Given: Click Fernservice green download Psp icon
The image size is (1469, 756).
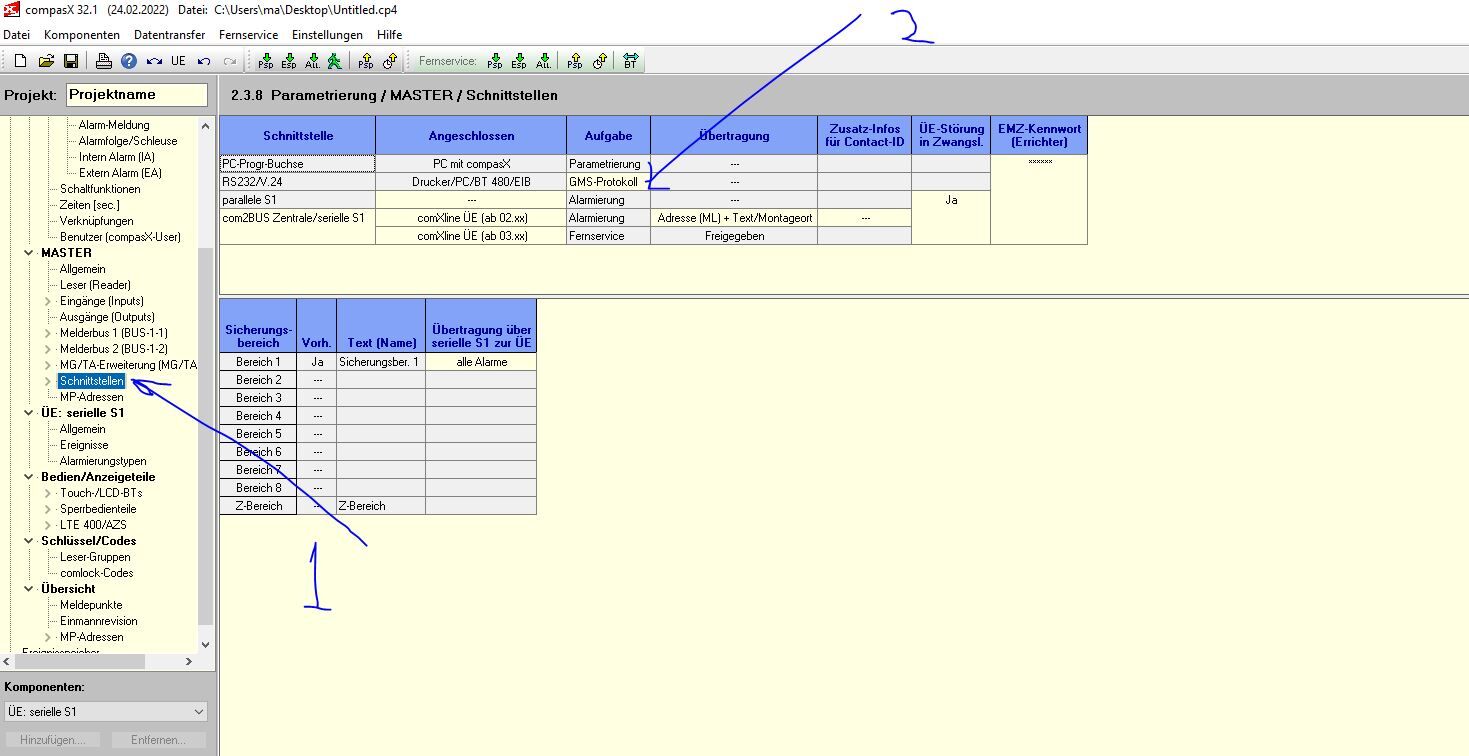Looking at the screenshot, I should (495, 61).
